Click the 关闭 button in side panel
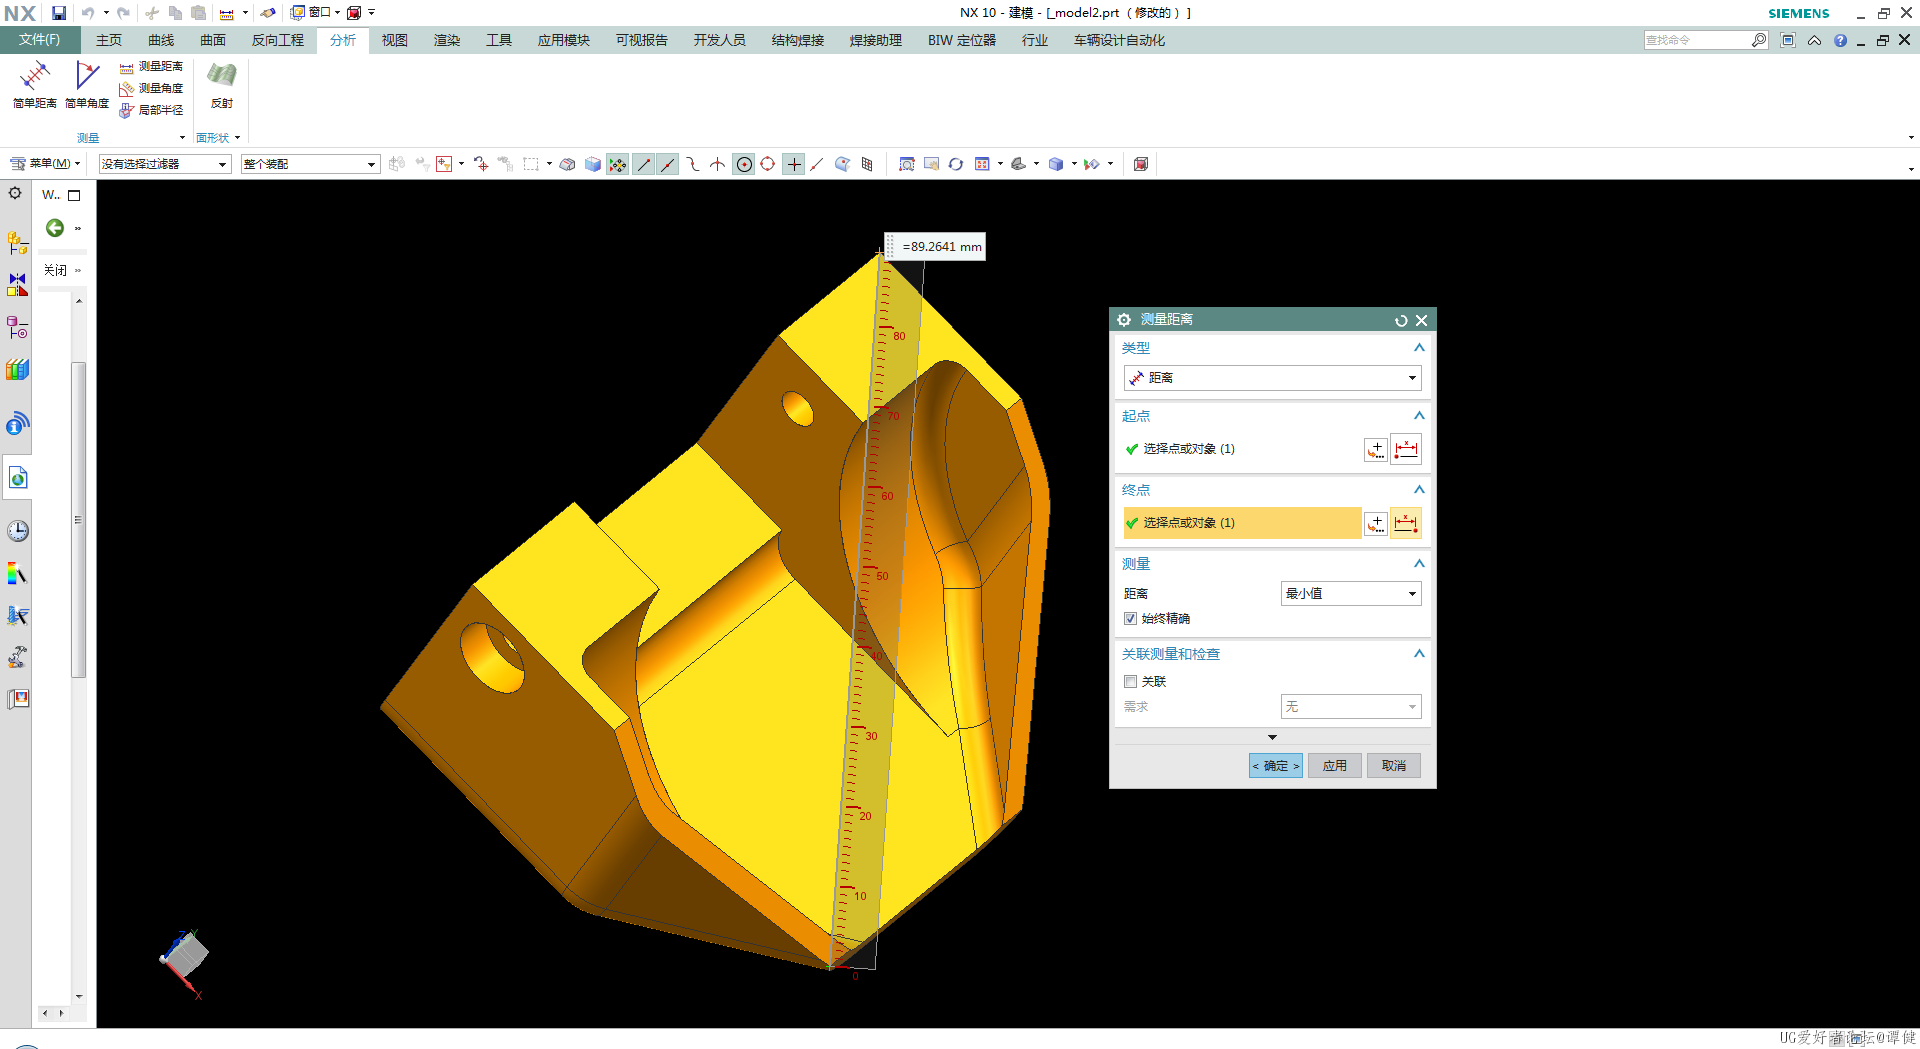The image size is (1920, 1049). pyautogui.click(x=55, y=271)
